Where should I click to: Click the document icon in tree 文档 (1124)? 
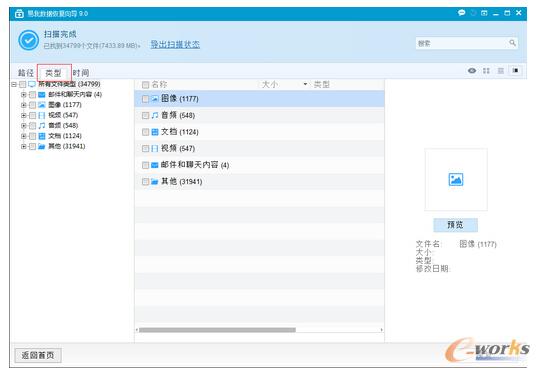[x=42, y=136]
